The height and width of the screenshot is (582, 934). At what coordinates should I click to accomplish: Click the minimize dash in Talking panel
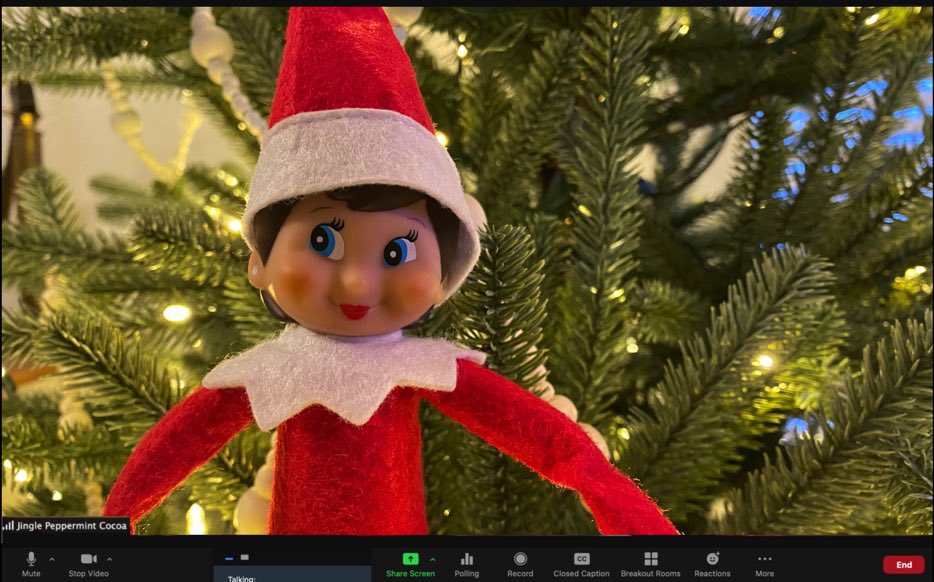[229, 558]
